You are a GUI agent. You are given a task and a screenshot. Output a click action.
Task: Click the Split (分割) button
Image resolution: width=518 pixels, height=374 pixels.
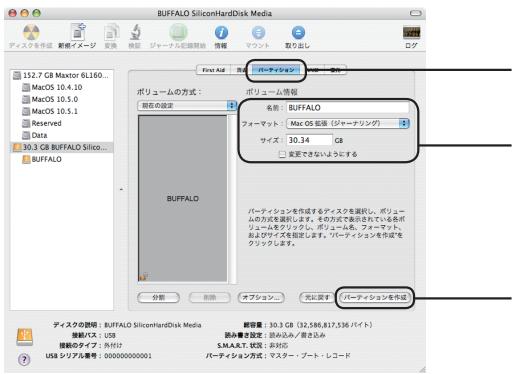(x=158, y=297)
